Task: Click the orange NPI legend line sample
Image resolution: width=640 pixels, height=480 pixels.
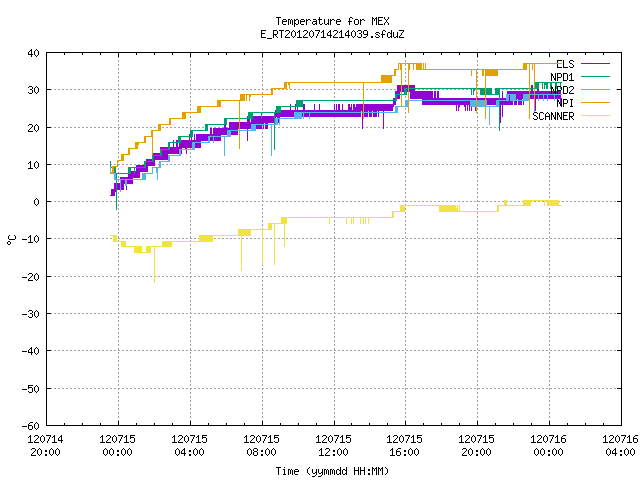Action: [x=595, y=102]
